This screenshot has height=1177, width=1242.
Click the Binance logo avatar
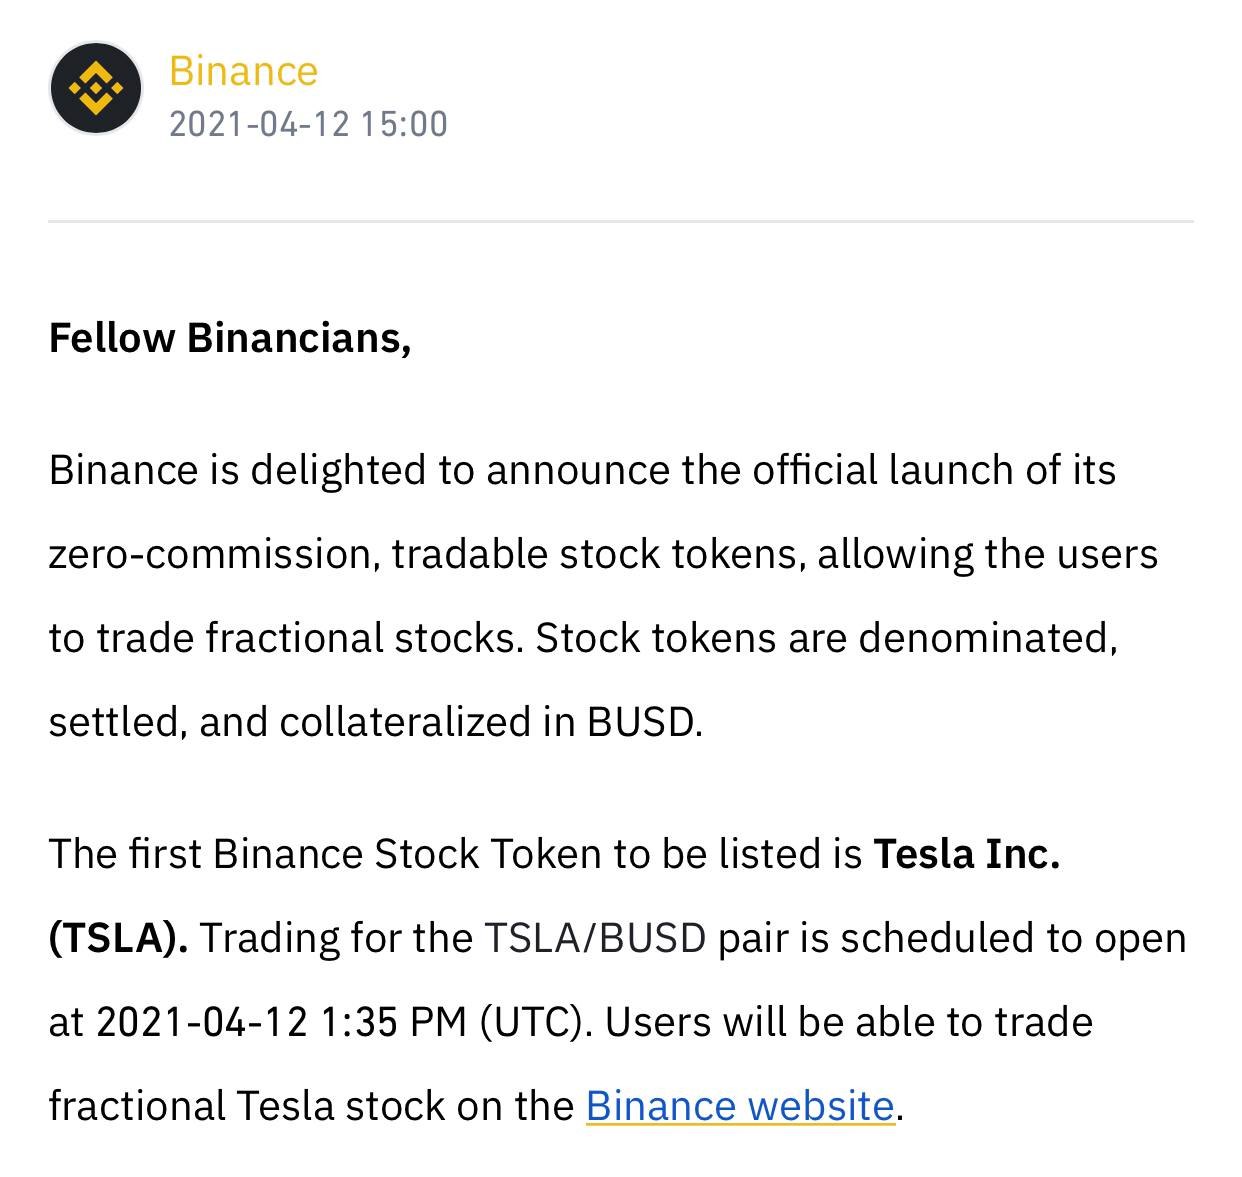(x=96, y=88)
